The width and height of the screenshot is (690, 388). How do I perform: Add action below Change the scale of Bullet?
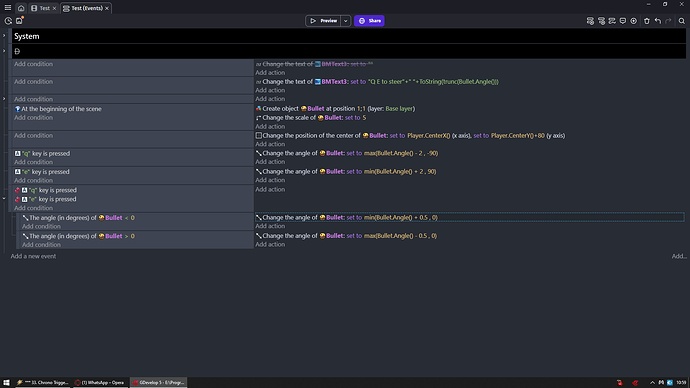coord(270,126)
